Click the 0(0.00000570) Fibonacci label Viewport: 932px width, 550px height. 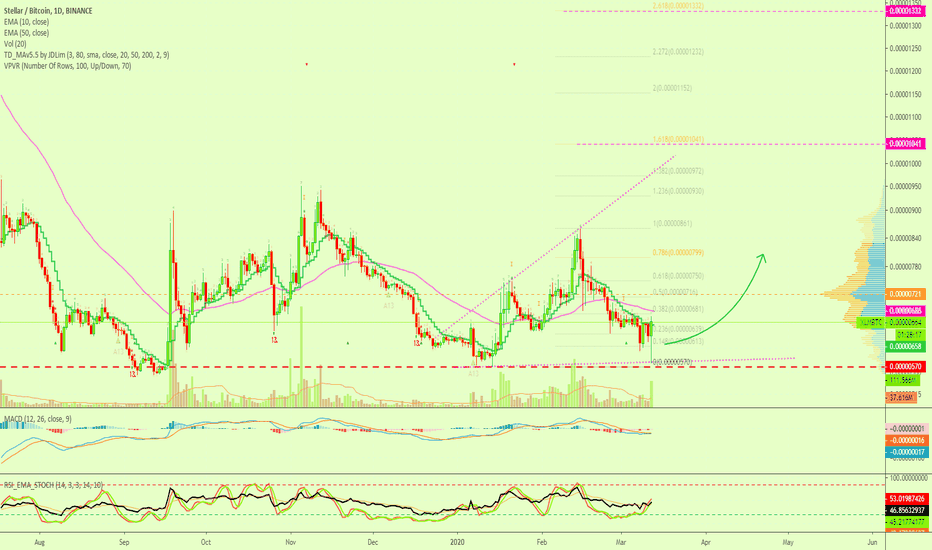click(672, 362)
